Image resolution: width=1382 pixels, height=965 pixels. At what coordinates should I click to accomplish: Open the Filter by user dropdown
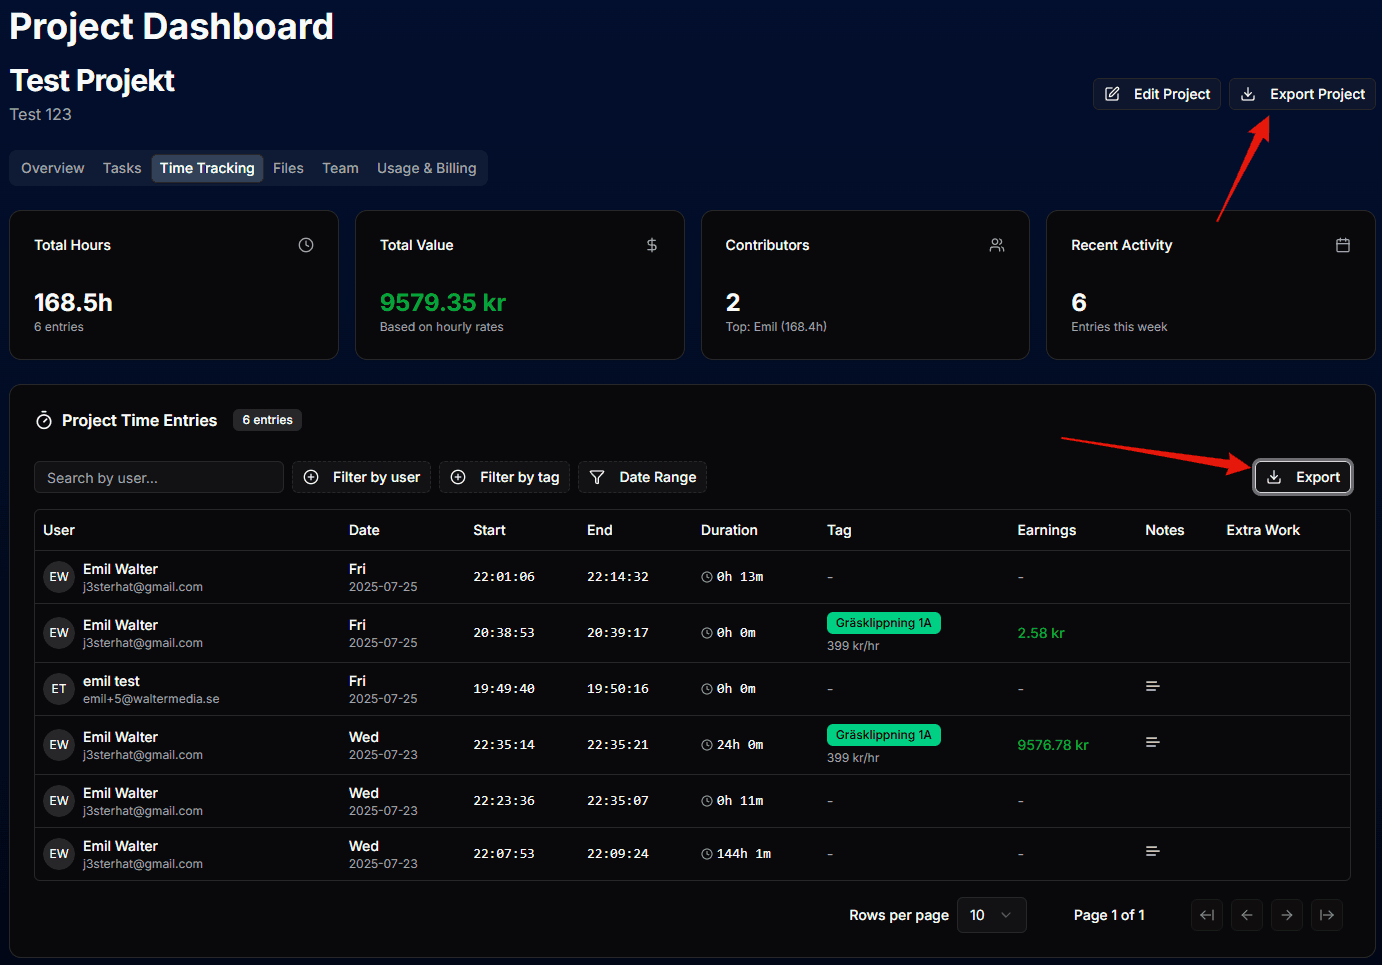tap(361, 477)
